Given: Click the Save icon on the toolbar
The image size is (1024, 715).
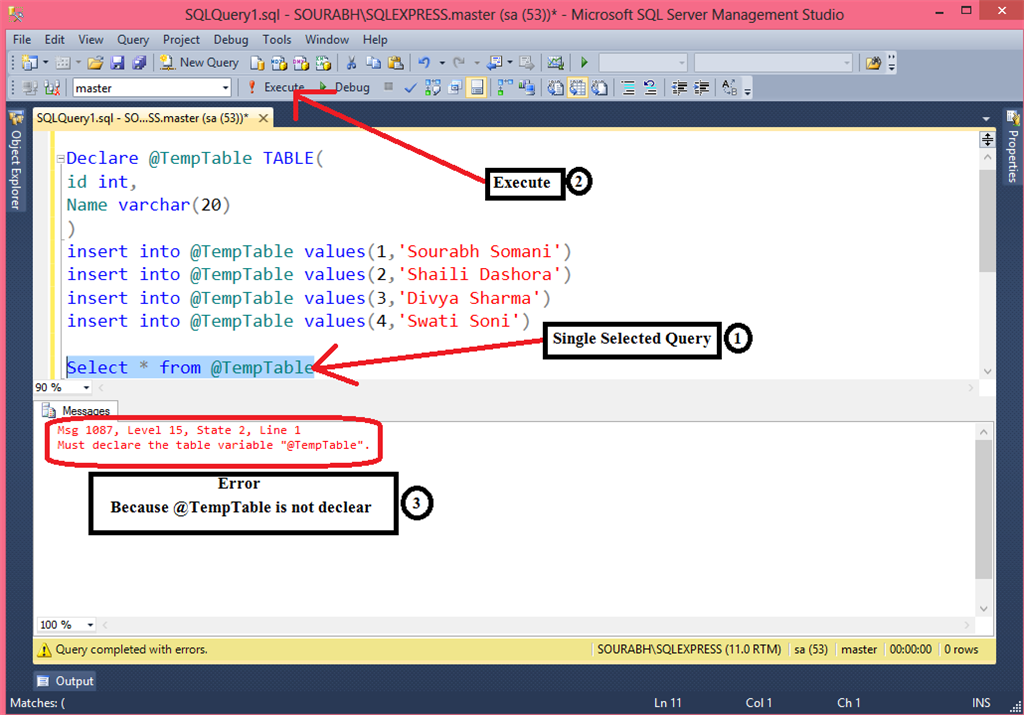Looking at the screenshot, I should click(119, 62).
